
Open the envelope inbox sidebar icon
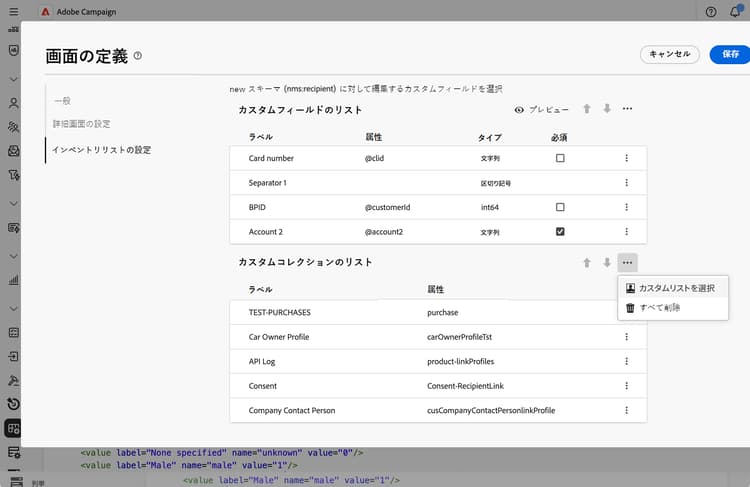[x=13, y=151]
